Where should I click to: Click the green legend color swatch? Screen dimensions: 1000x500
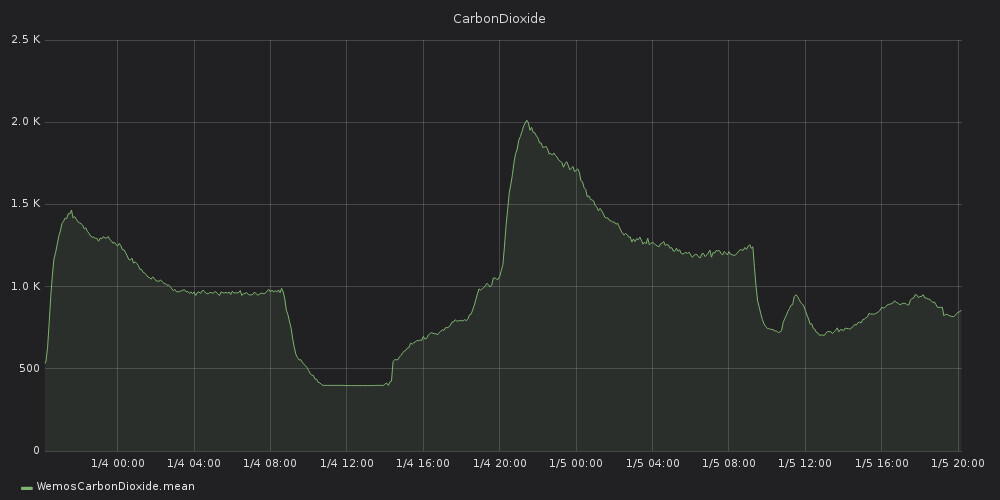pos(26,488)
